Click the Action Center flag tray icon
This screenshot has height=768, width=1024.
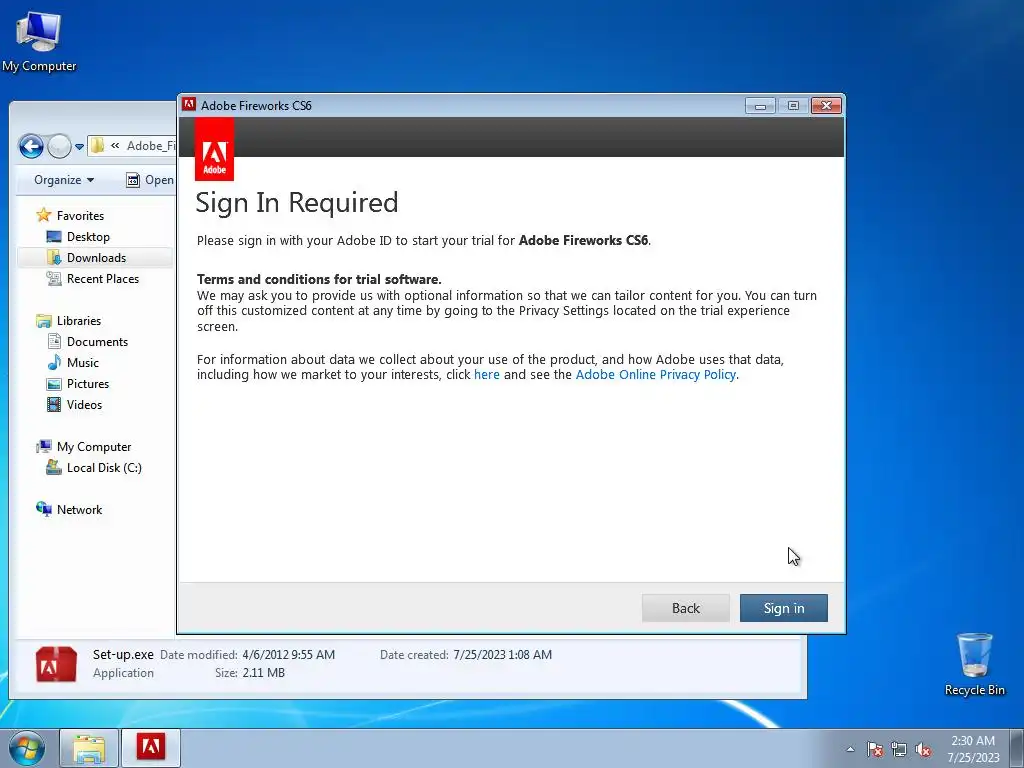point(875,749)
